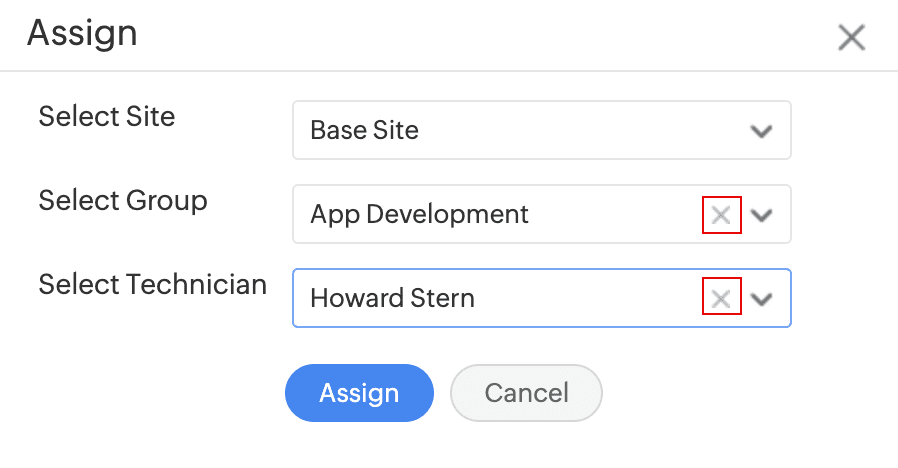Clear the App Development group selection
The image size is (898, 468).
[721, 214]
